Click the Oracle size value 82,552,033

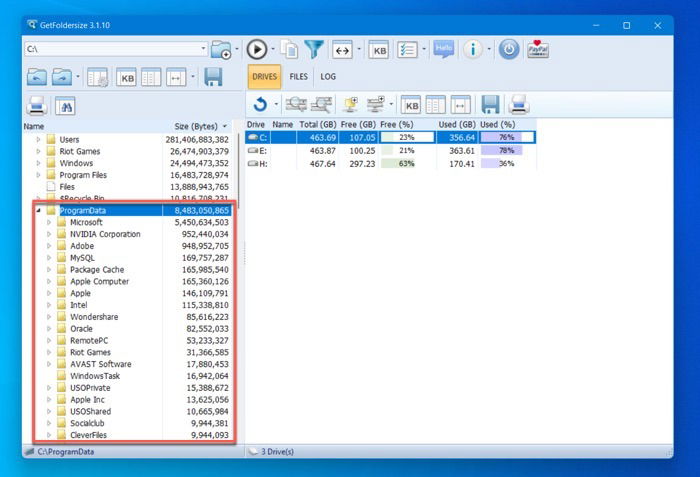point(208,329)
